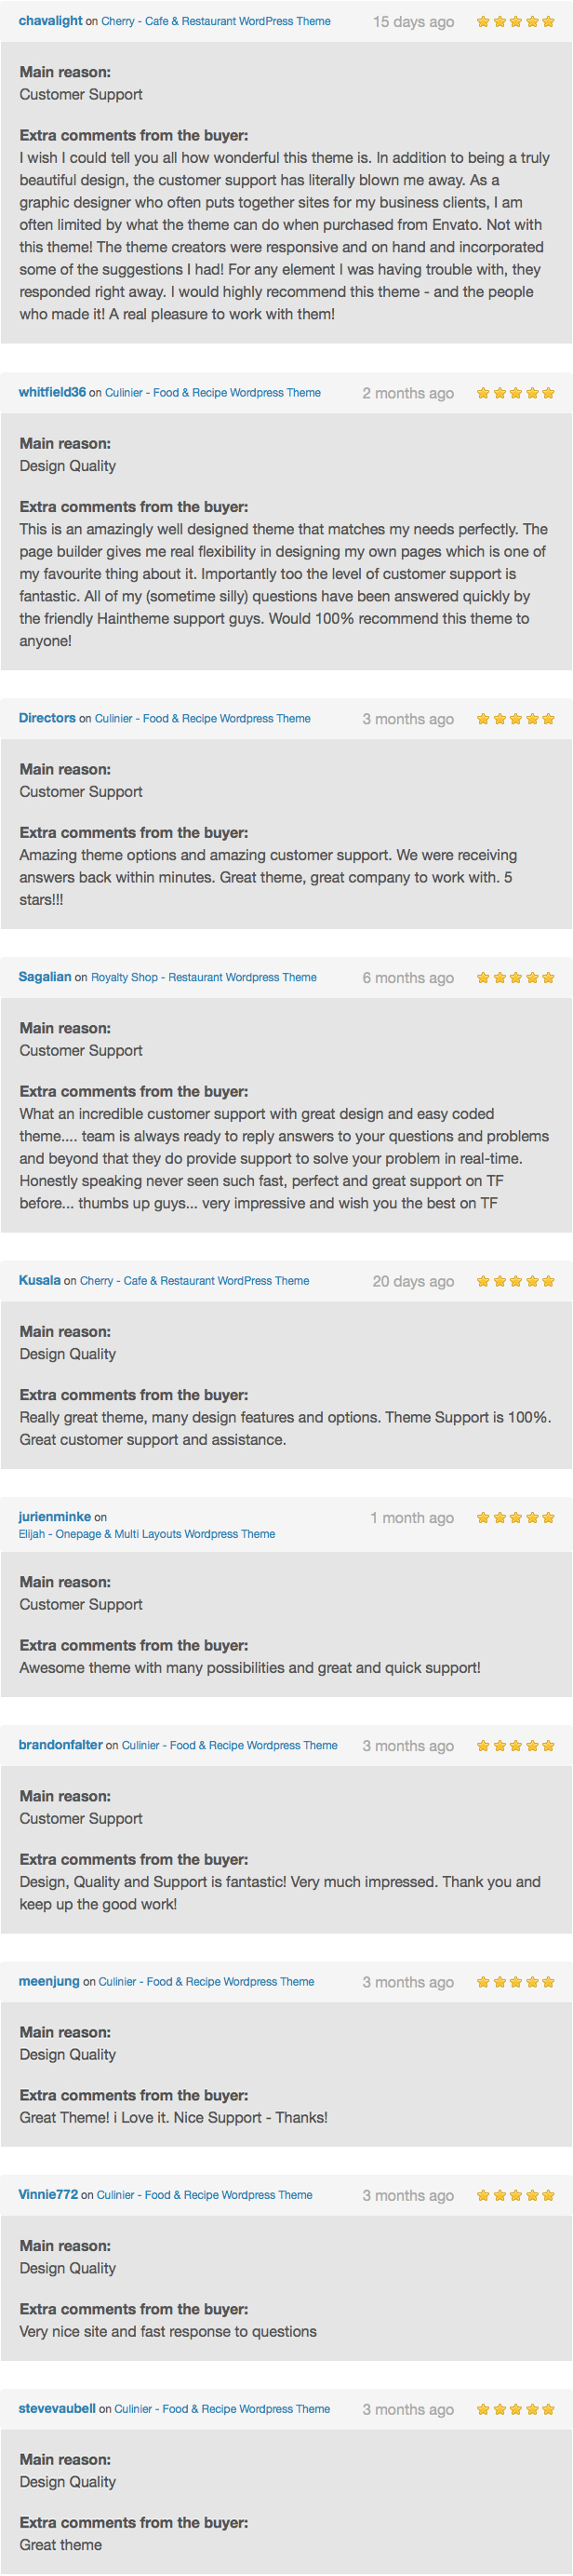Viewport: 573px width, 2576px height.
Task: Open whitfield36 user profile
Action: tap(52, 393)
